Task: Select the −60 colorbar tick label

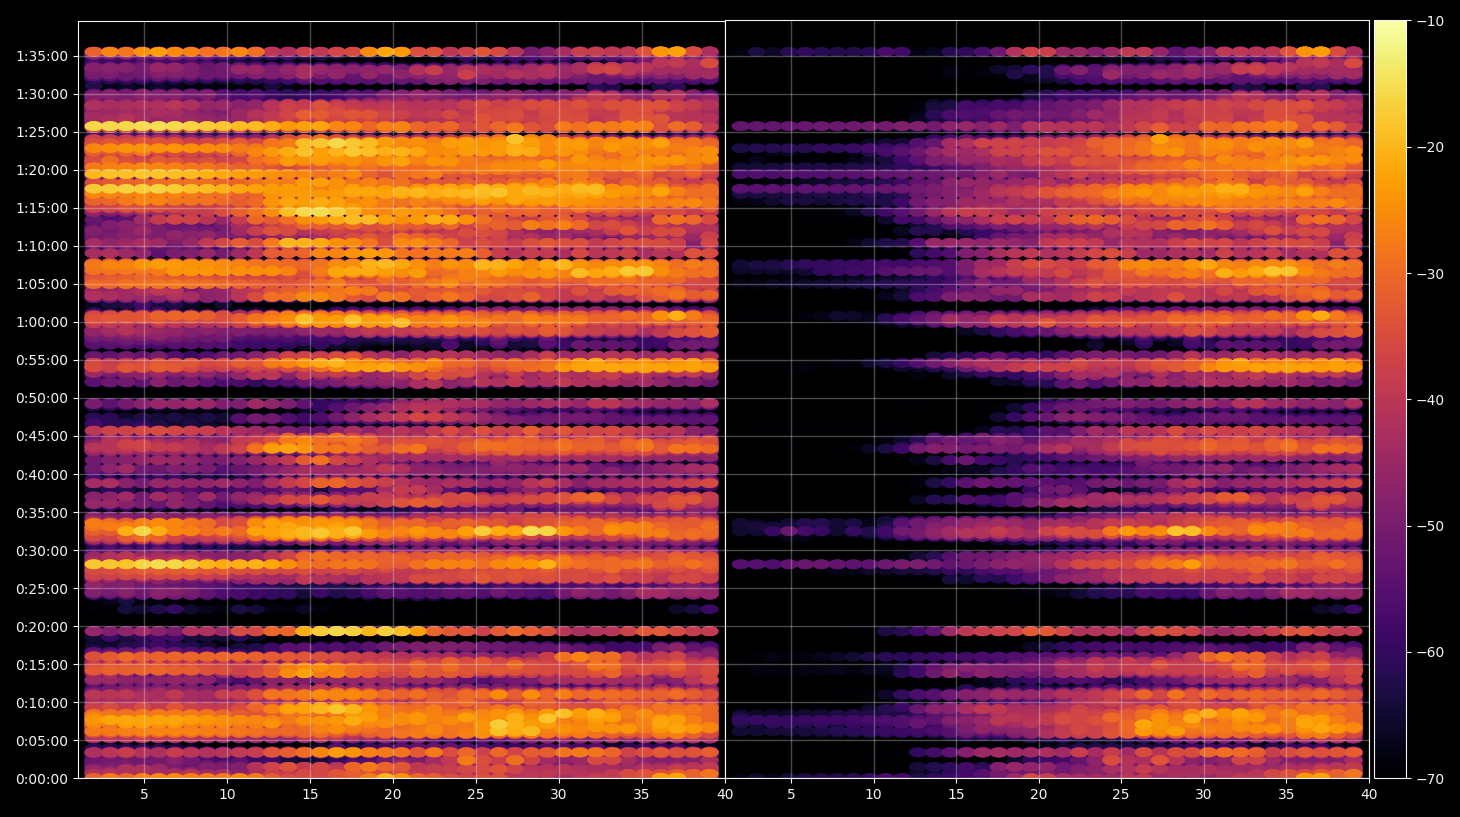Action: (1430, 652)
